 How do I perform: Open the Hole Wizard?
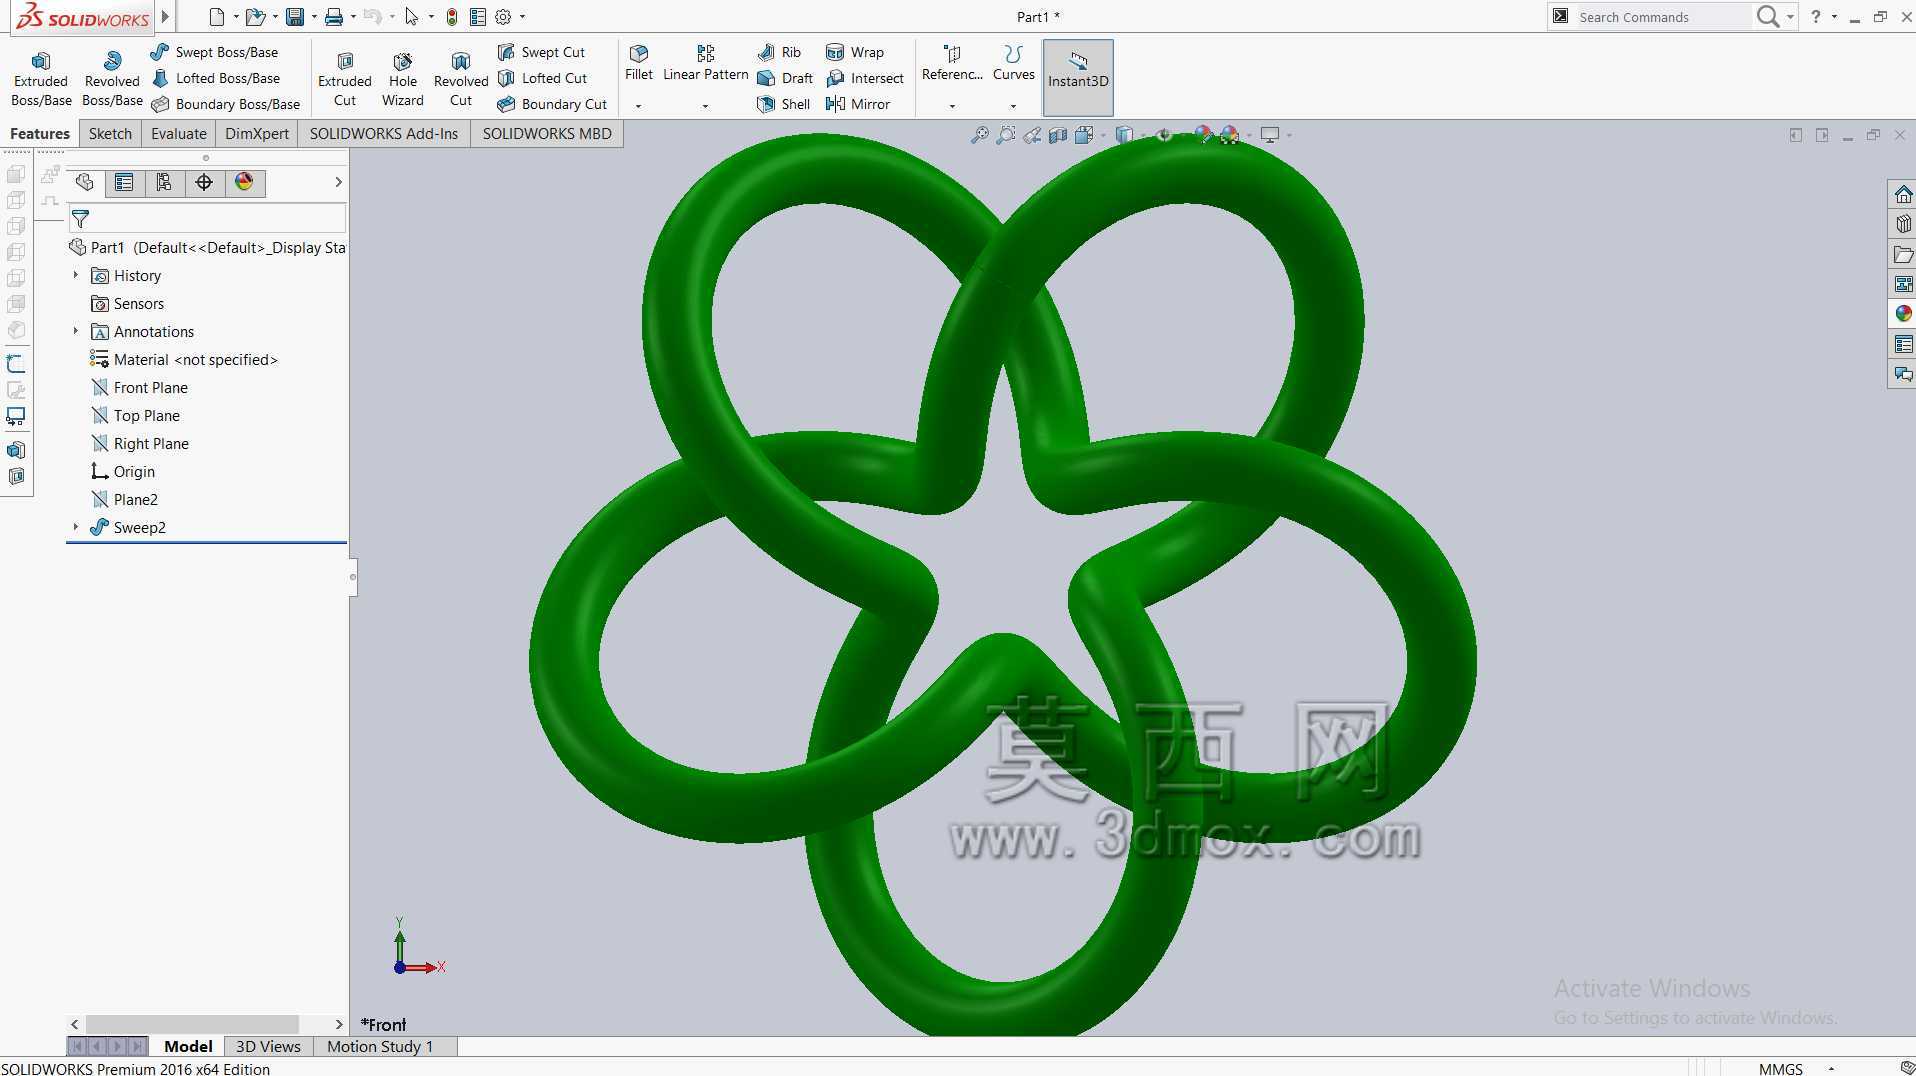tap(403, 79)
